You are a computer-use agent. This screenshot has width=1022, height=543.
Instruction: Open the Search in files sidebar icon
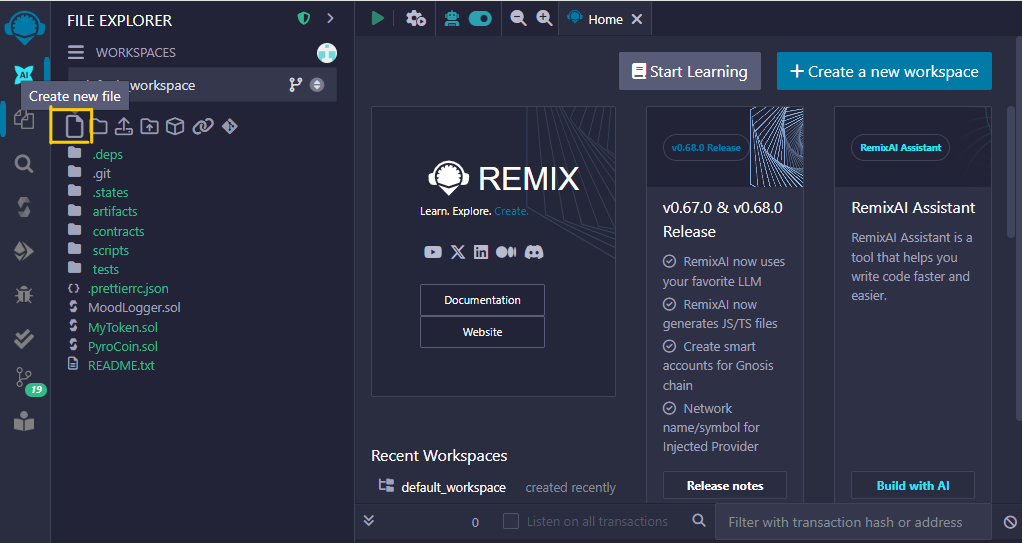pyautogui.click(x=24, y=164)
